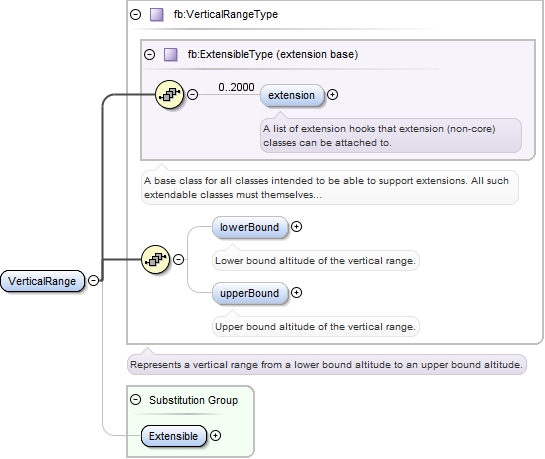
Task: Select the Extensible substitution element
Action: pos(173,436)
